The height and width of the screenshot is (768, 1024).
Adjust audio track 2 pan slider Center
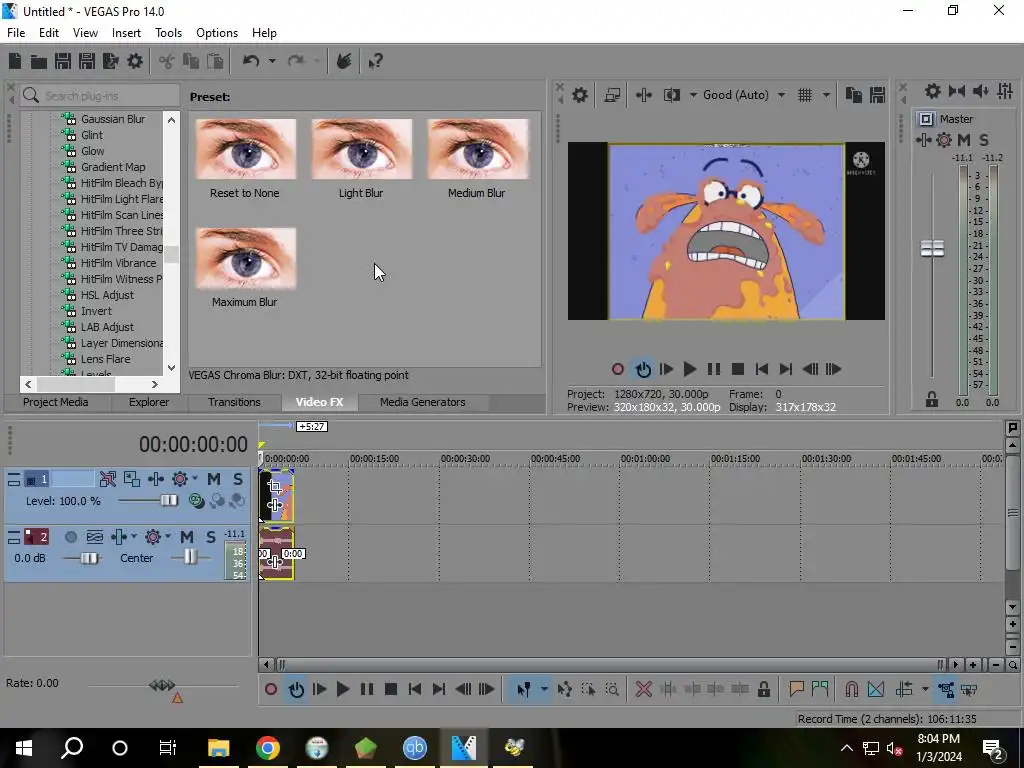(190, 557)
